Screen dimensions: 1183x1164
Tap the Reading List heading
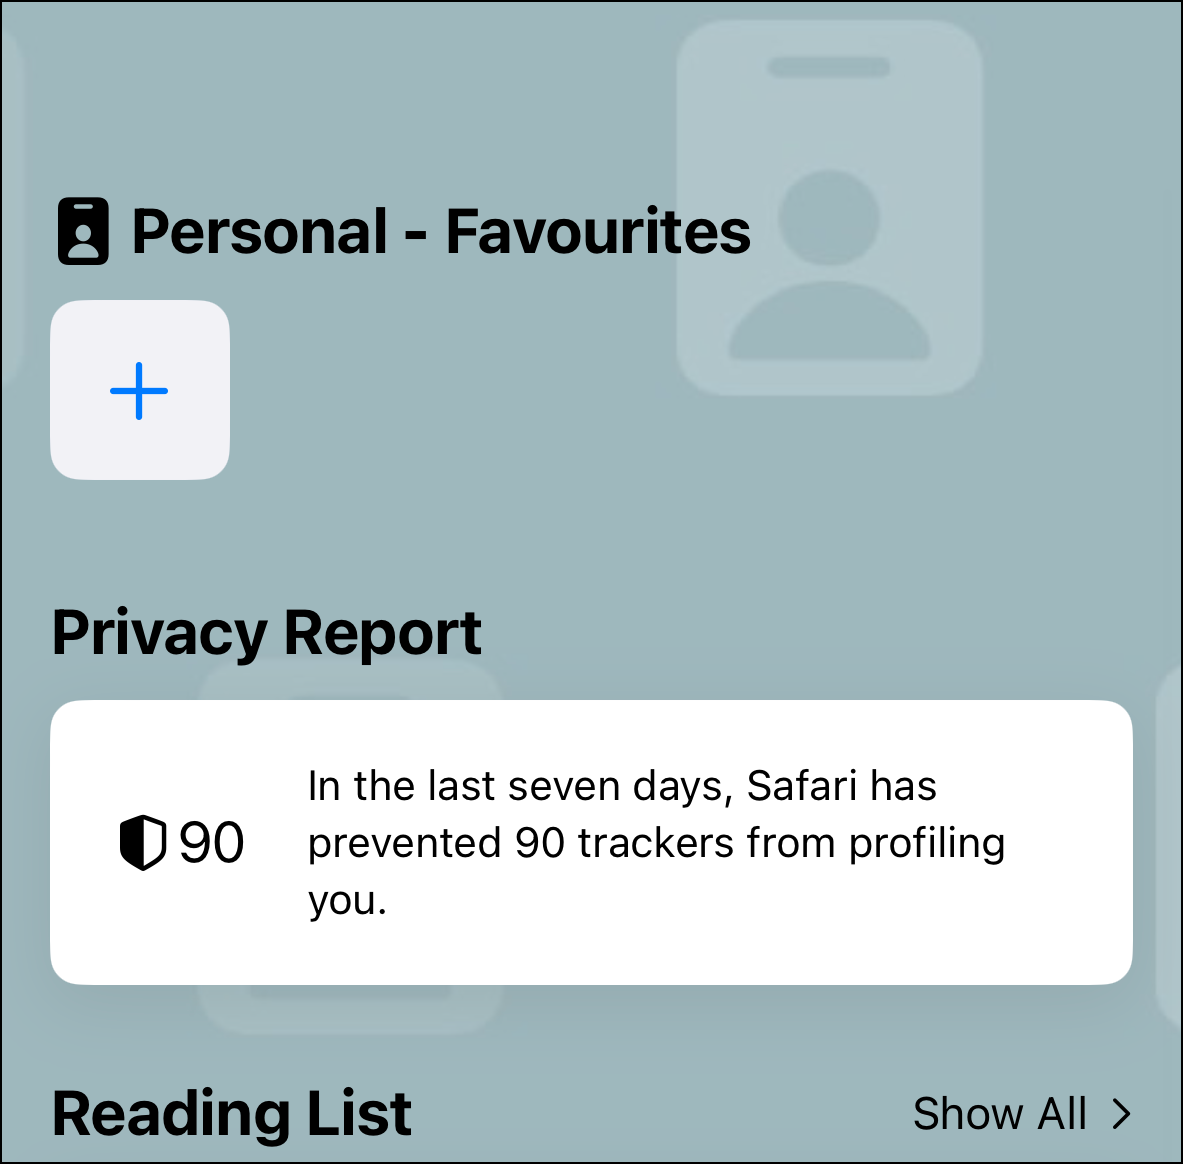point(231,1114)
